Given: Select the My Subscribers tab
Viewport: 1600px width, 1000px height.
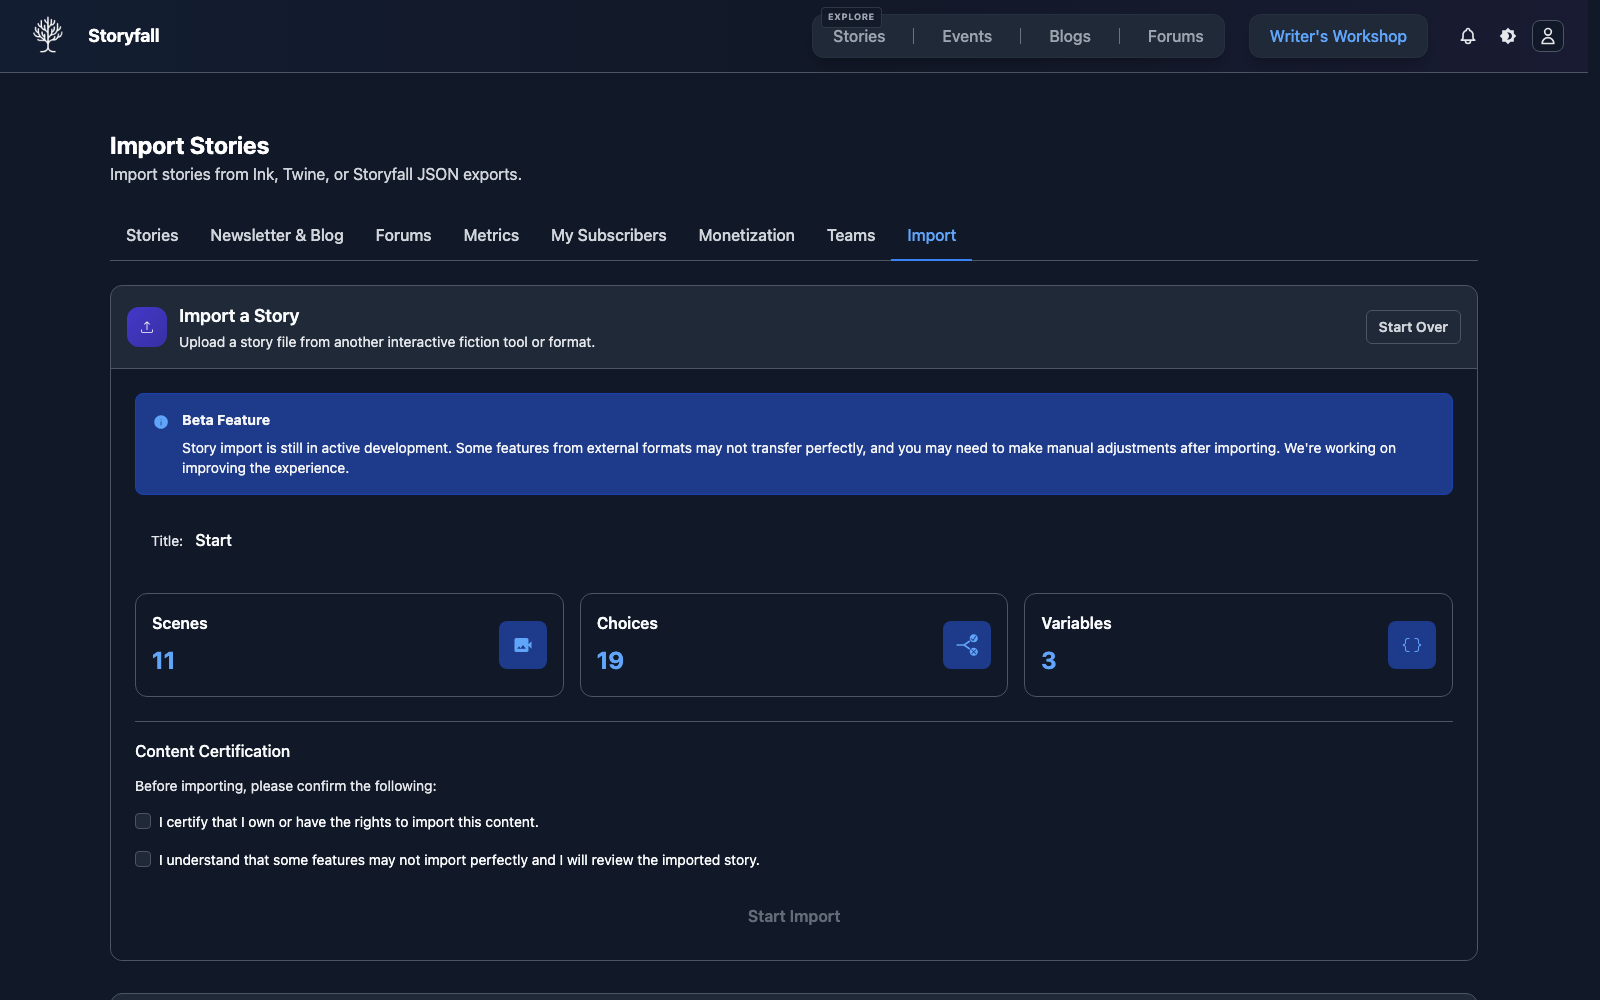Looking at the screenshot, I should 608,235.
